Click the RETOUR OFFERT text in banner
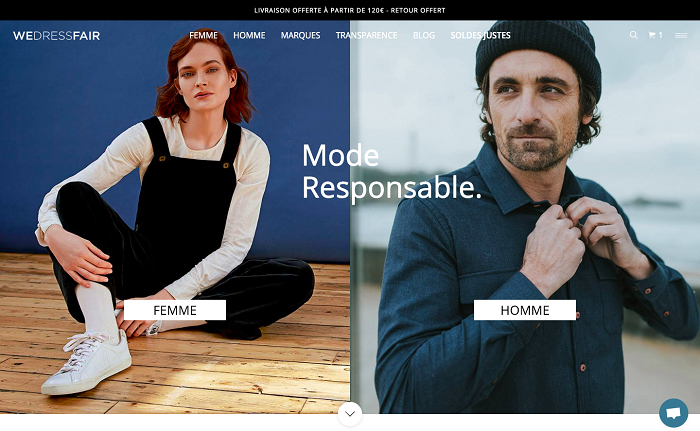The height and width of the screenshot is (431, 700). click(418, 10)
